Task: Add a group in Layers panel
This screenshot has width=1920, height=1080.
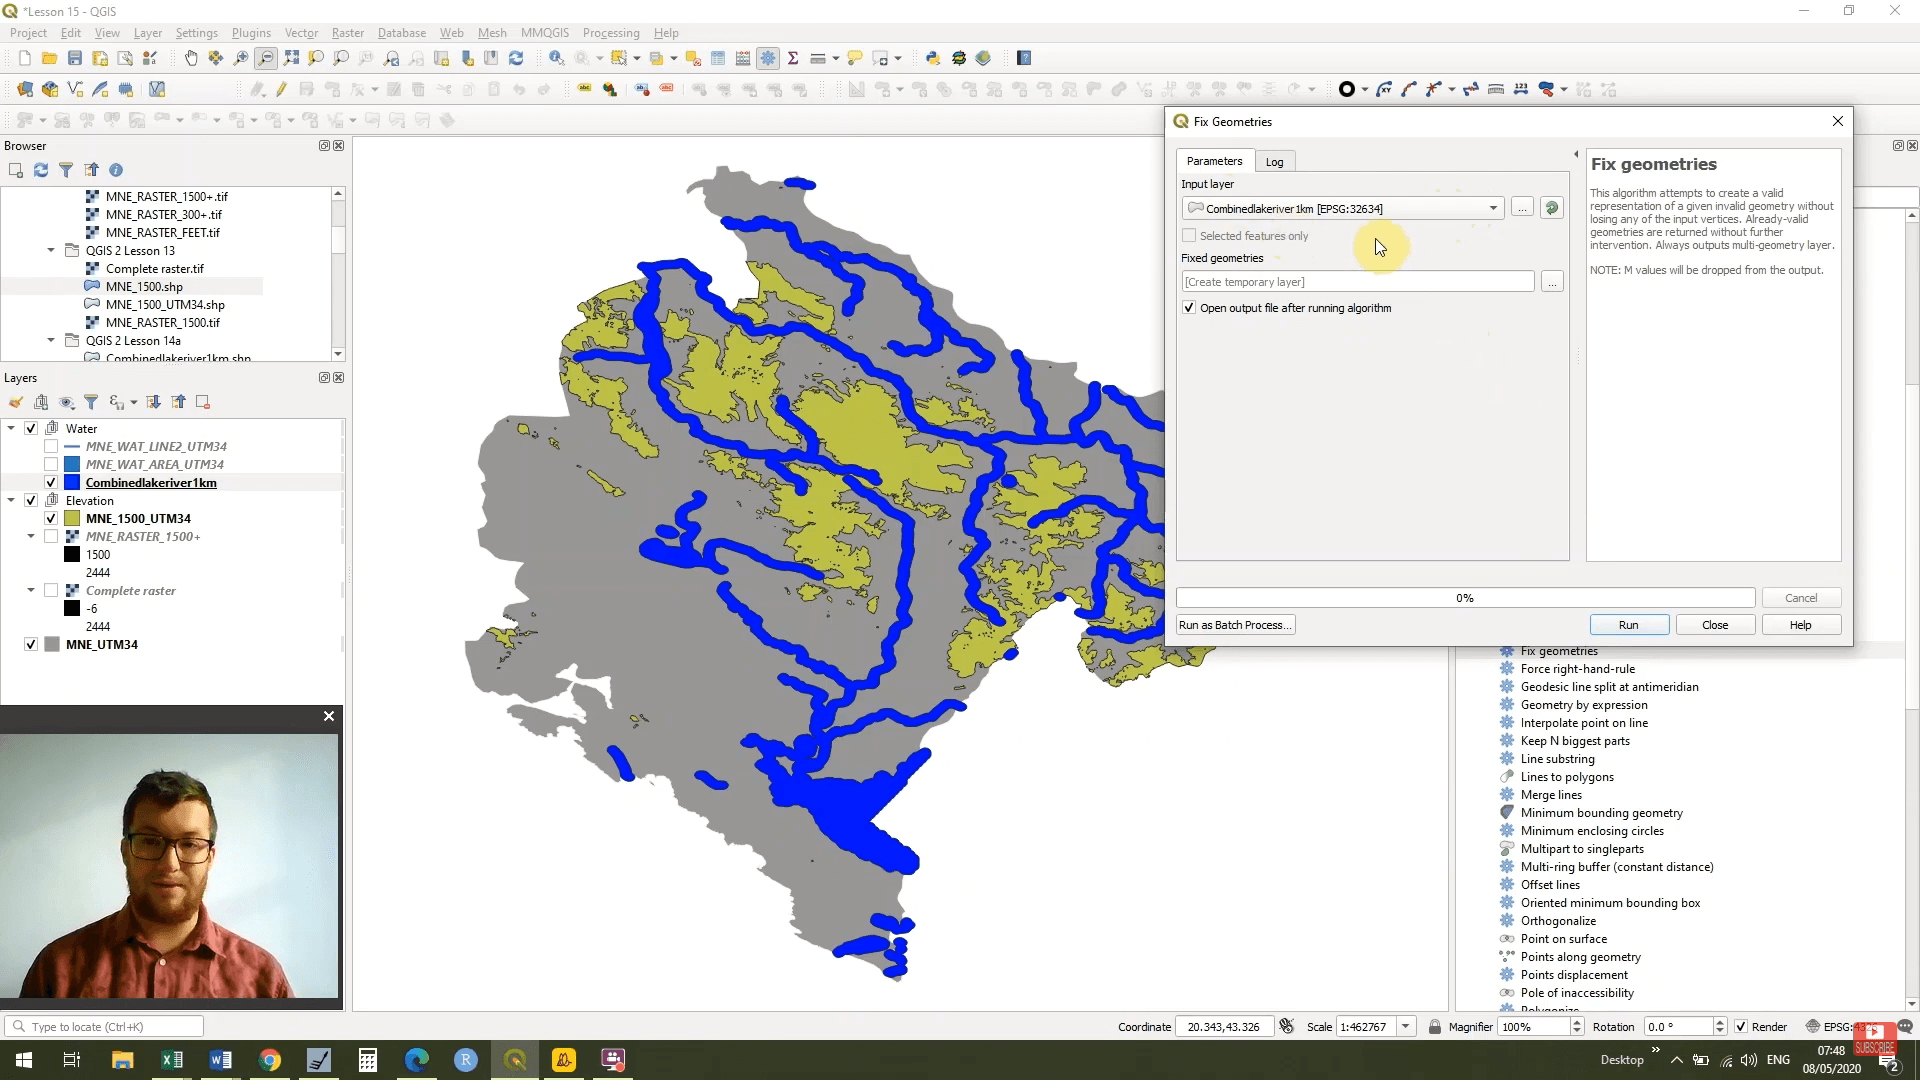Action: 41,402
